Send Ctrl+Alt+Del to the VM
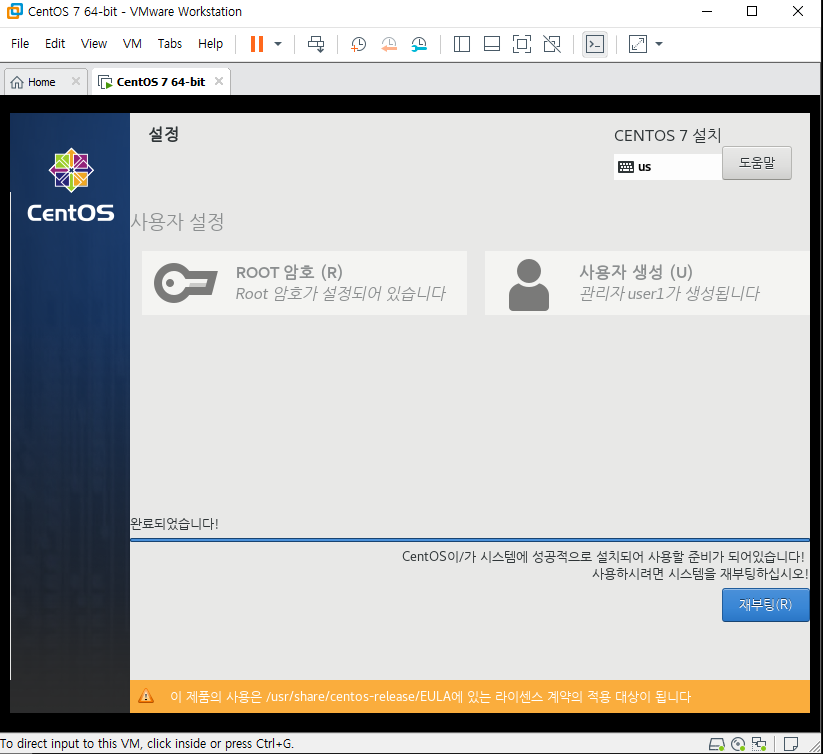The height and width of the screenshot is (754, 823). [x=316, y=44]
